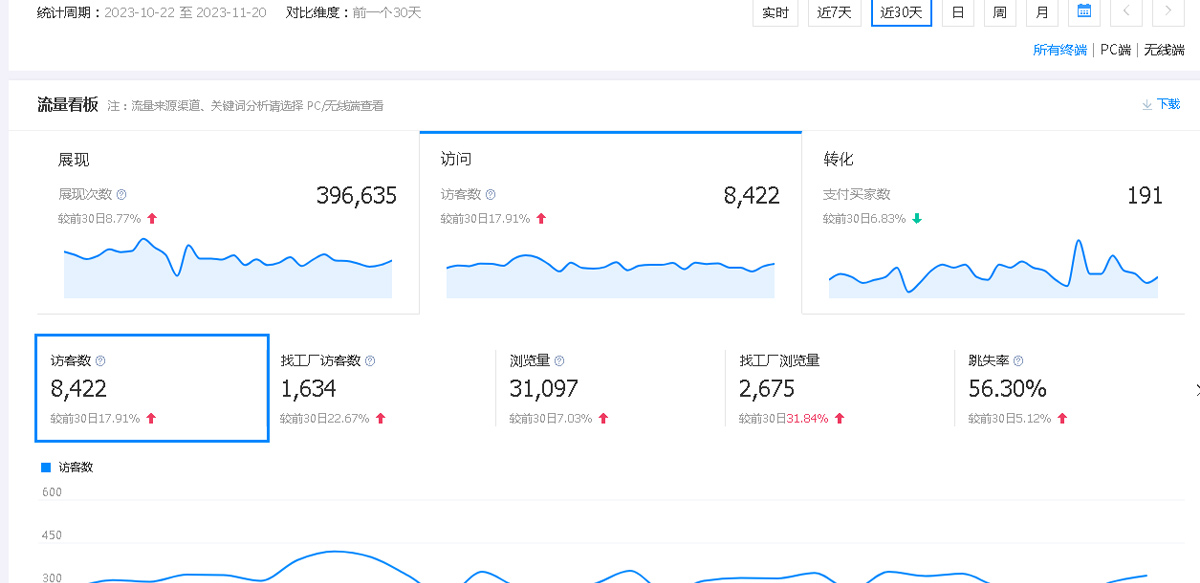This screenshot has width=1200, height=583.
Task: Click help icon next to 找工厂访客数
Action: (370, 361)
